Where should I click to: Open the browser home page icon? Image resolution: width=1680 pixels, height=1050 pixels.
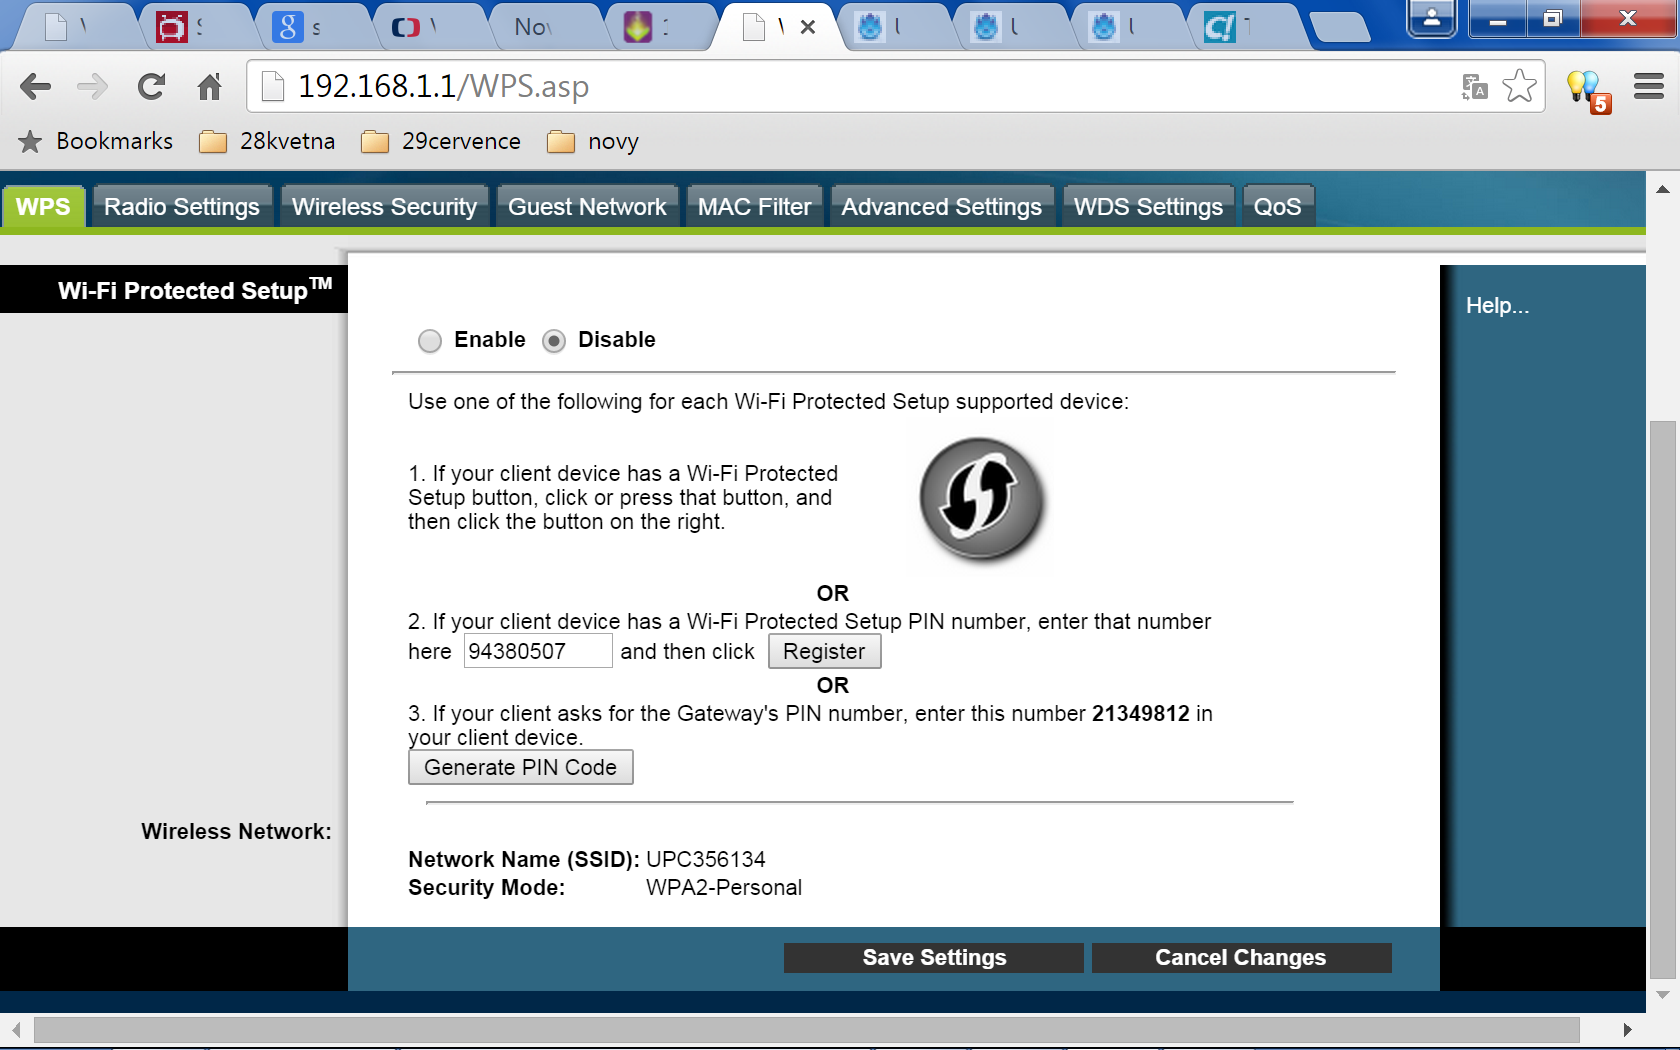tap(209, 87)
